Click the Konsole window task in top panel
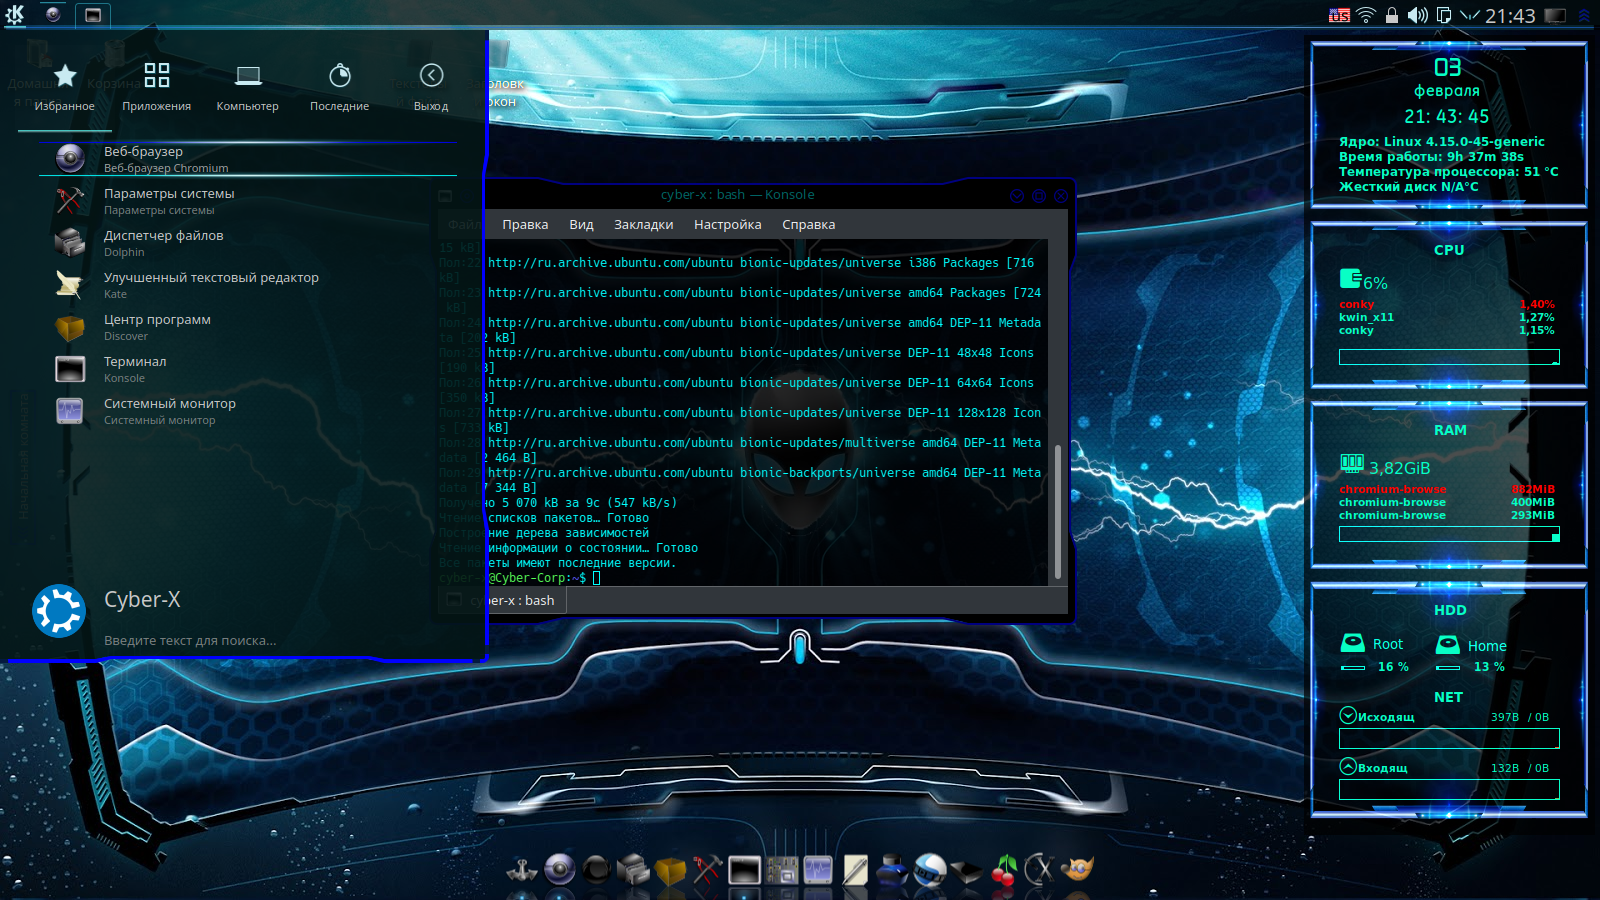The width and height of the screenshot is (1600, 900). click(x=93, y=14)
